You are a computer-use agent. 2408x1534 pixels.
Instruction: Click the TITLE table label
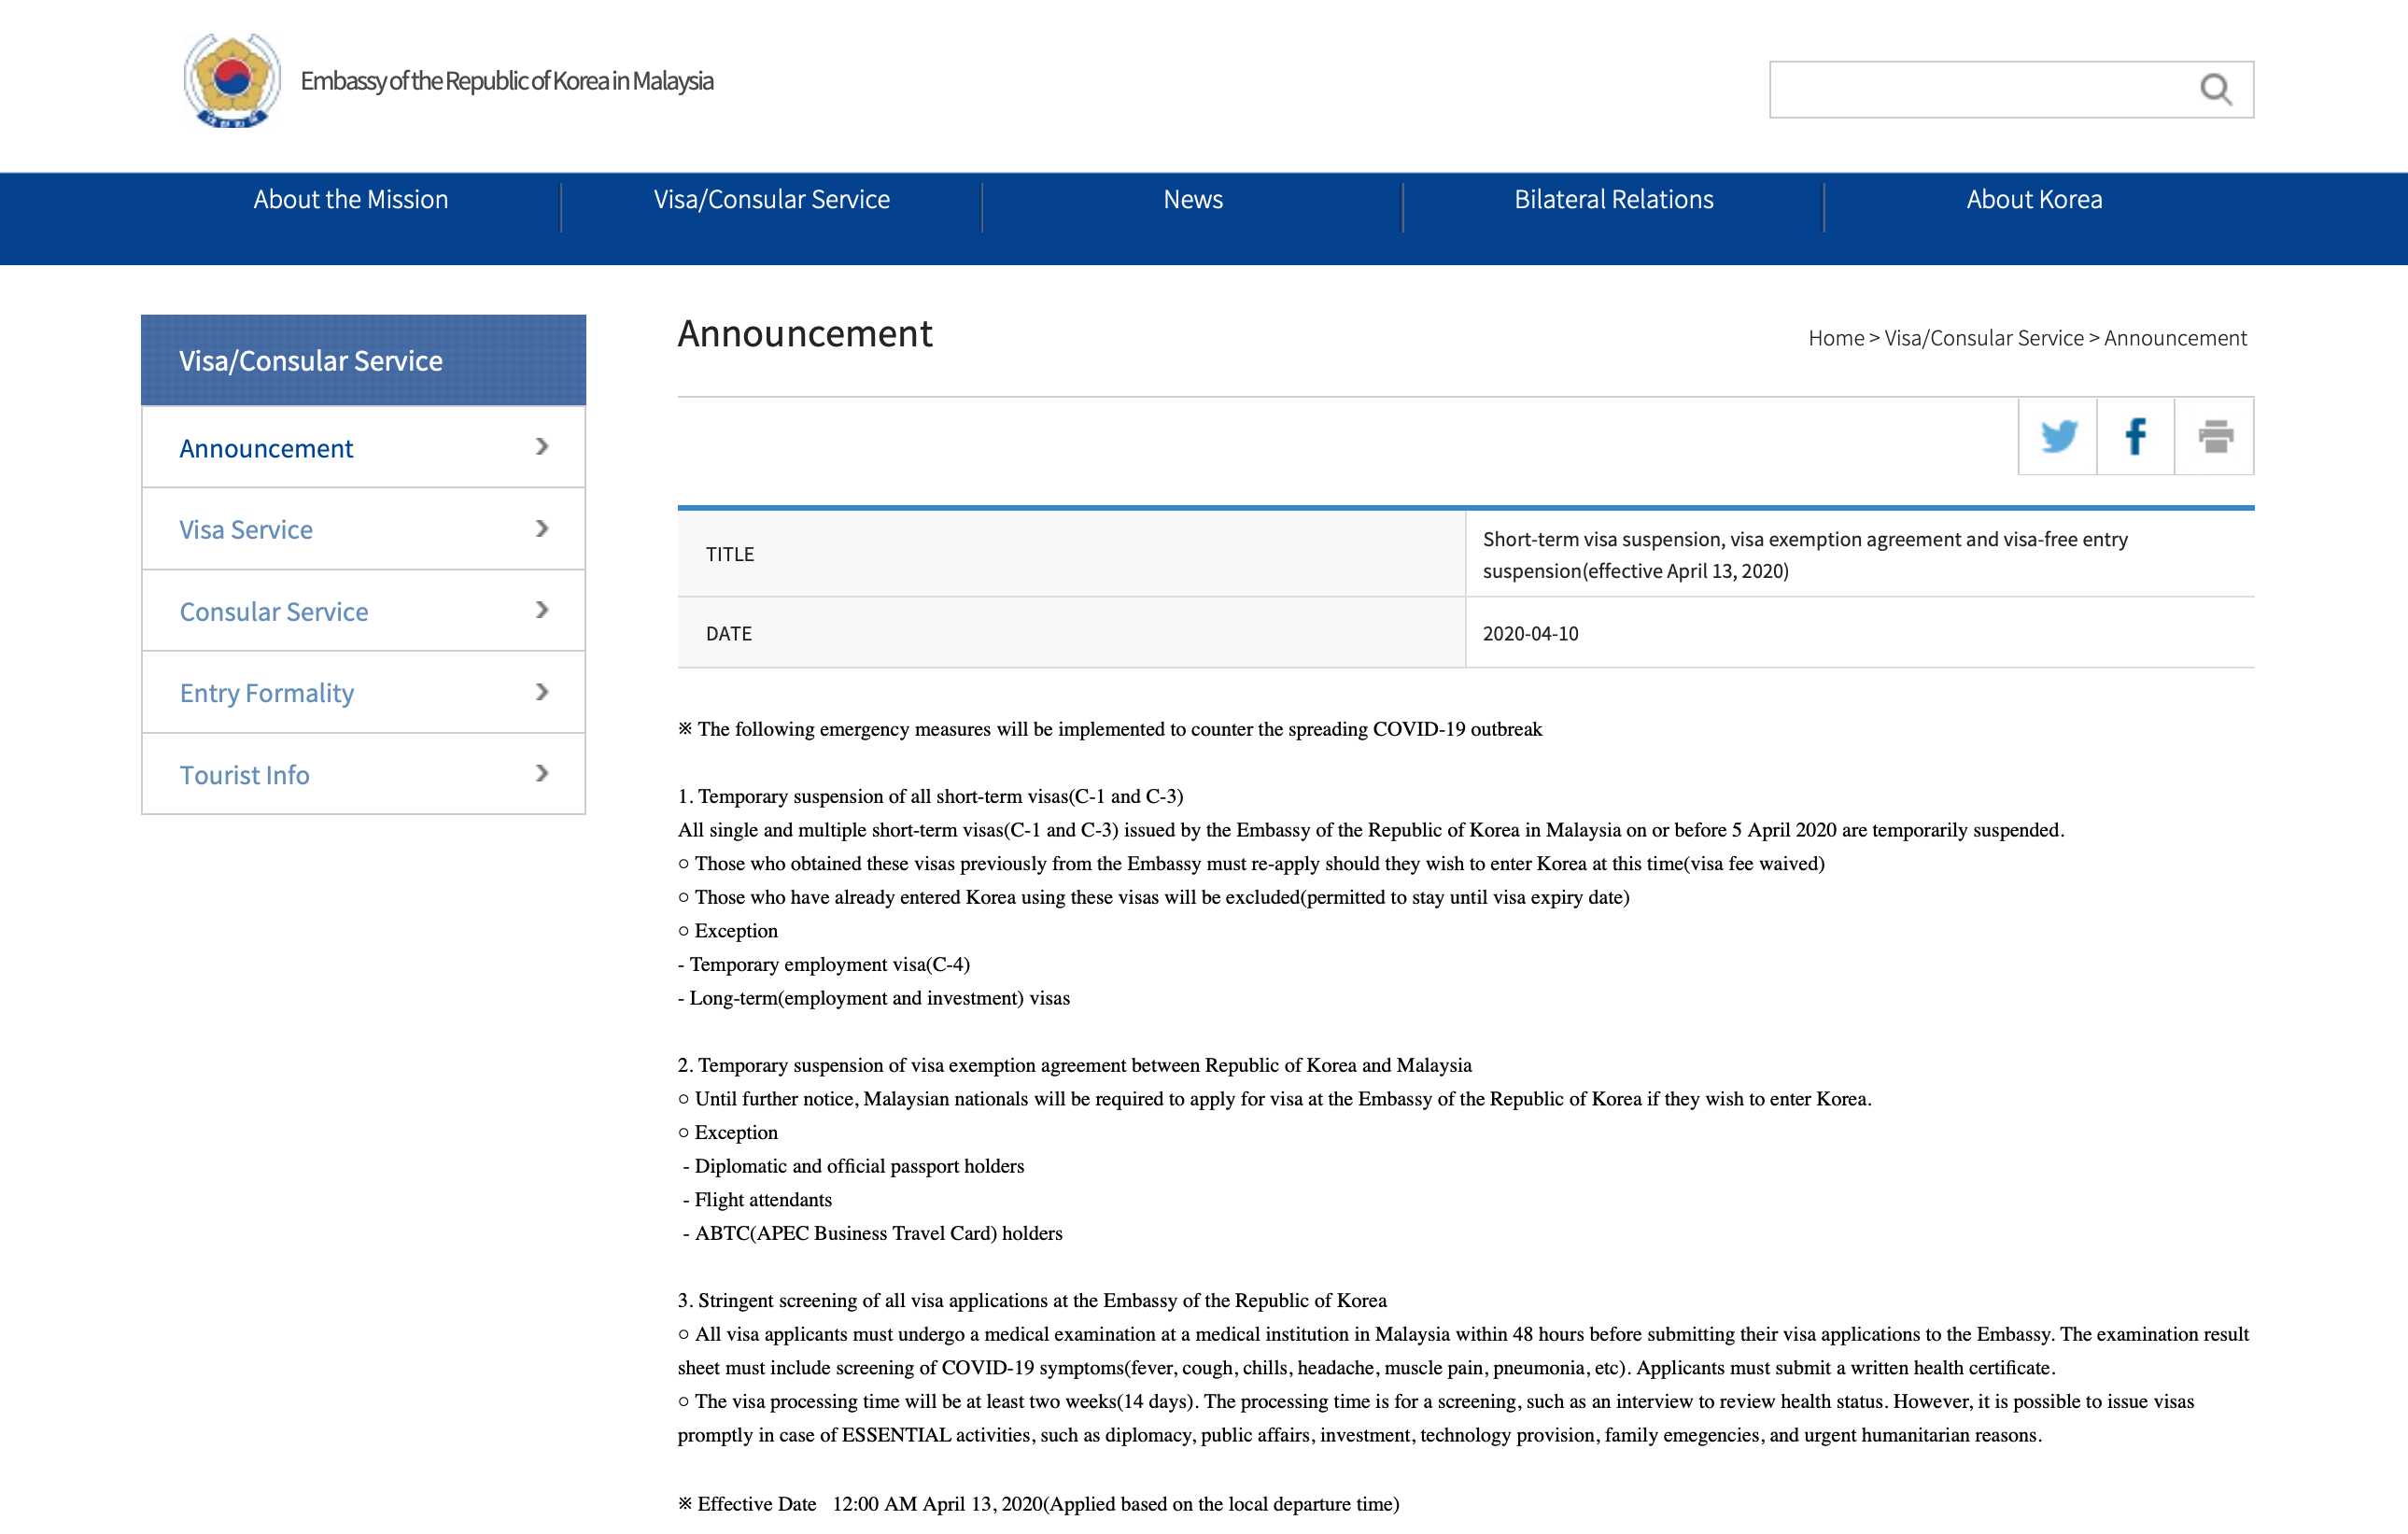[730, 554]
